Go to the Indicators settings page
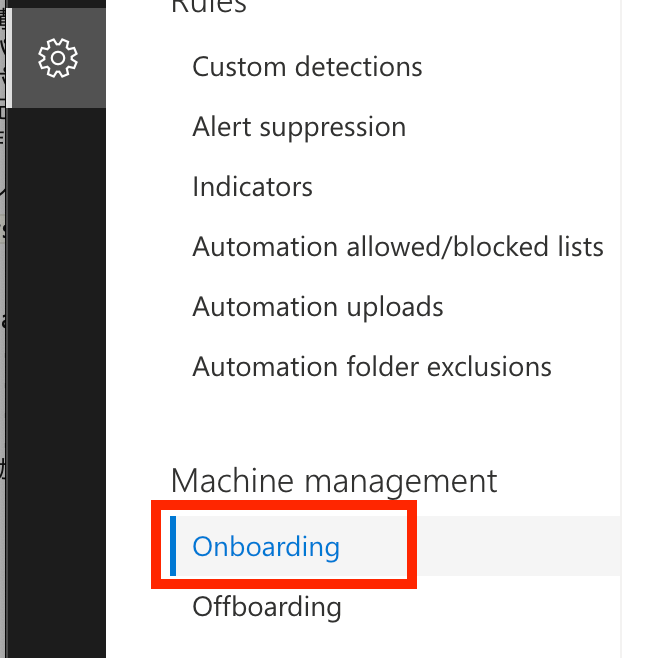The image size is (650, 658). [x=252, y=186]
